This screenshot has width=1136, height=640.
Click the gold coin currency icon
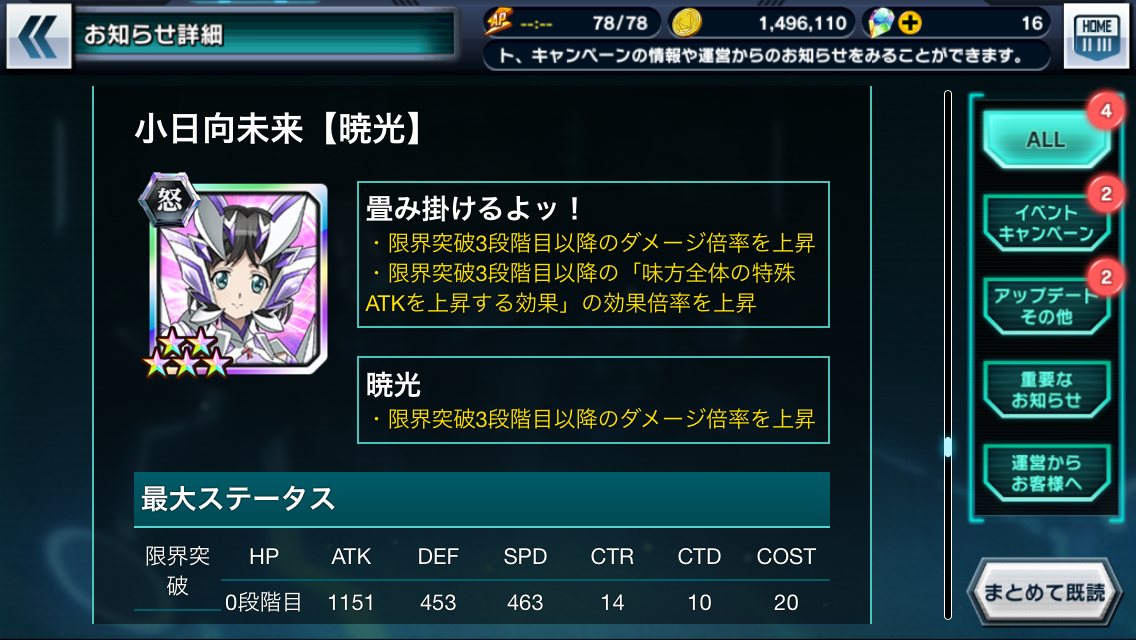point(685,23)
